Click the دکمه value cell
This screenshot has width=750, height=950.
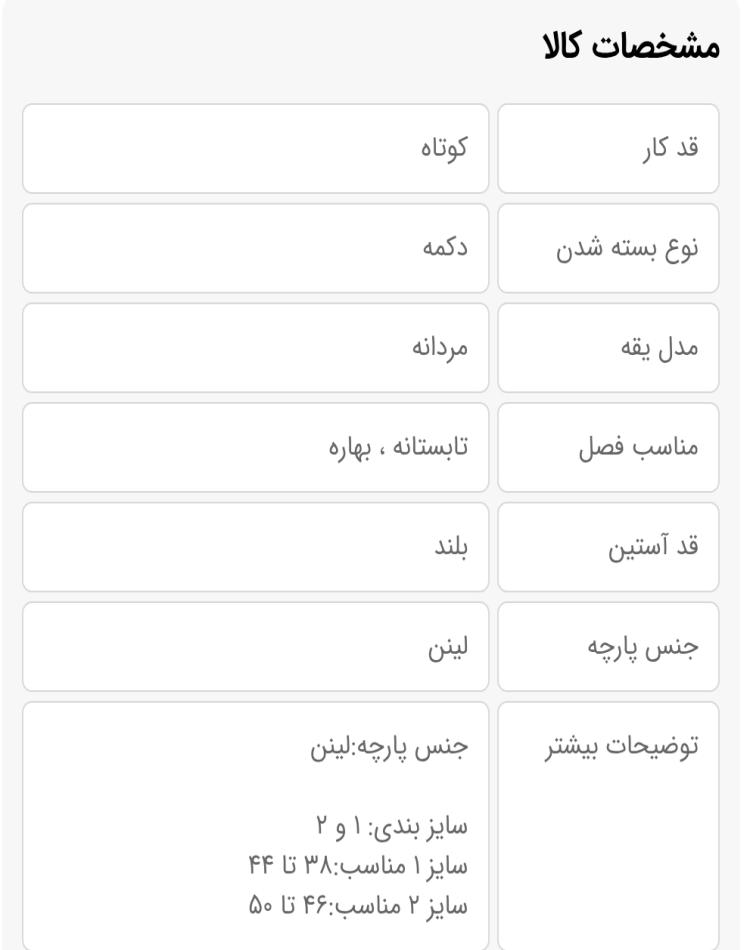click(x=256, y=248)
